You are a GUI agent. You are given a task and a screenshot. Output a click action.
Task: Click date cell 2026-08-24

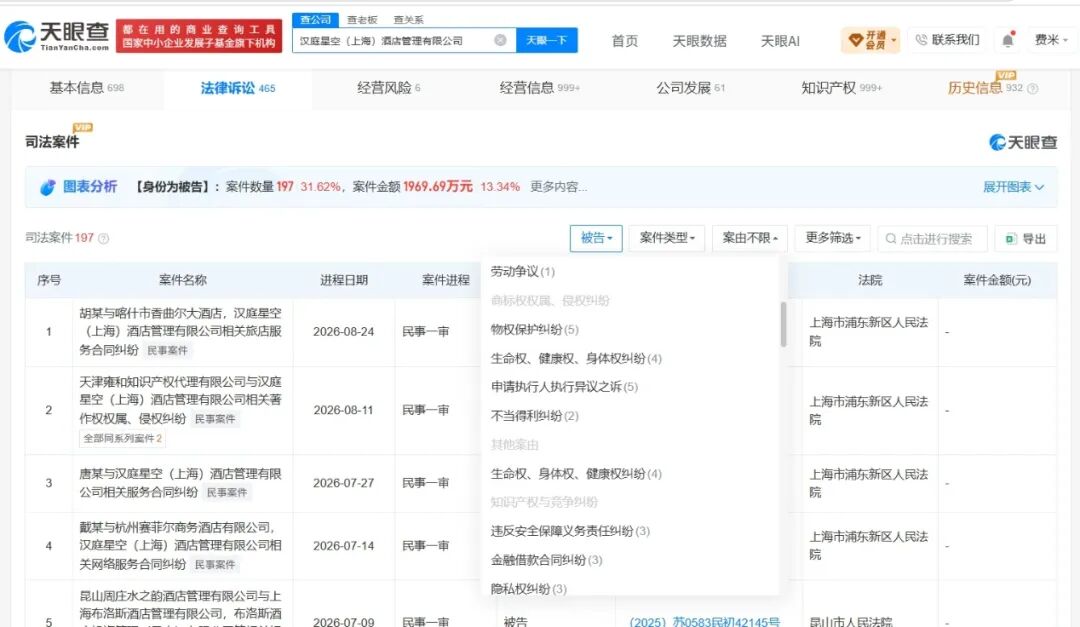coord(344,331)
